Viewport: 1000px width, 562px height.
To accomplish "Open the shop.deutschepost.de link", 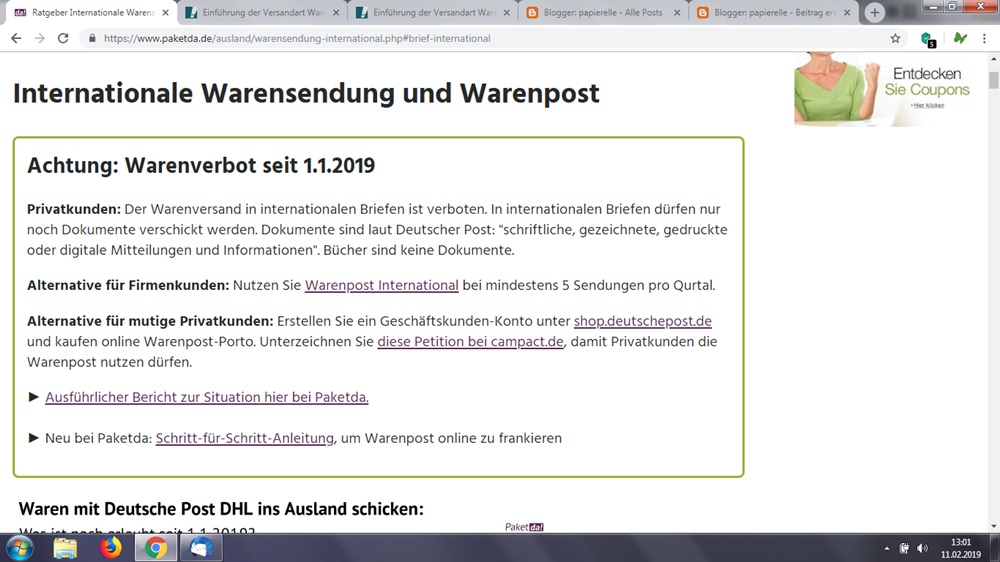I will pos(643,321).
